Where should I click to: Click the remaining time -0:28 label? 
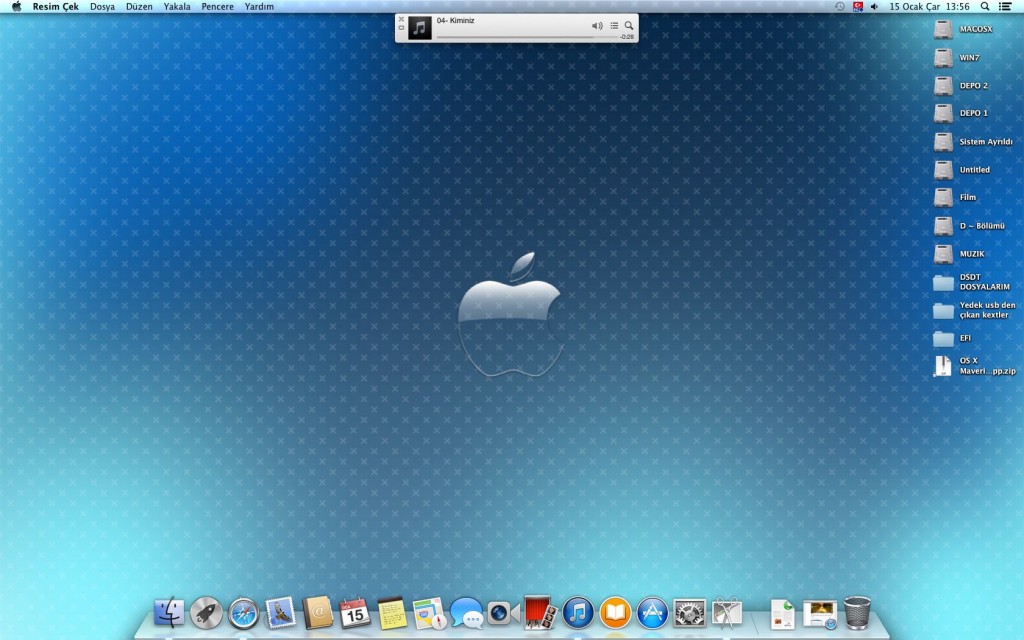[627, 37]
